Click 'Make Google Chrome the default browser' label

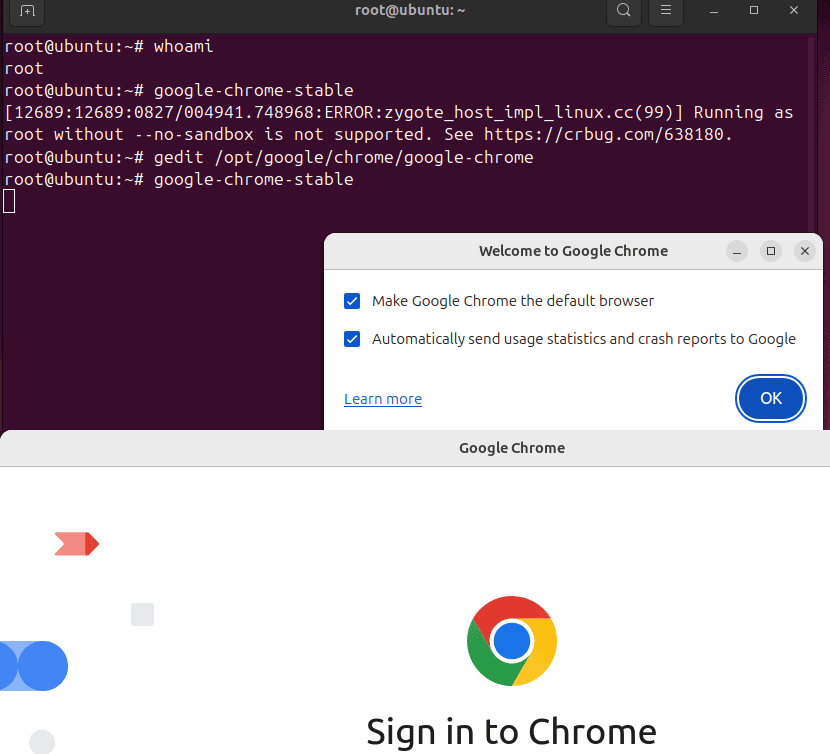pos(513,301)
